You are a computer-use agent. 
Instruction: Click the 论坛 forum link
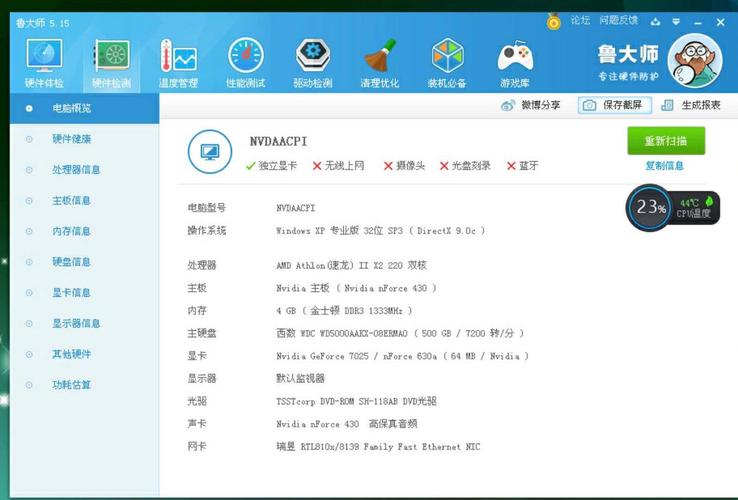coord(580,20)
